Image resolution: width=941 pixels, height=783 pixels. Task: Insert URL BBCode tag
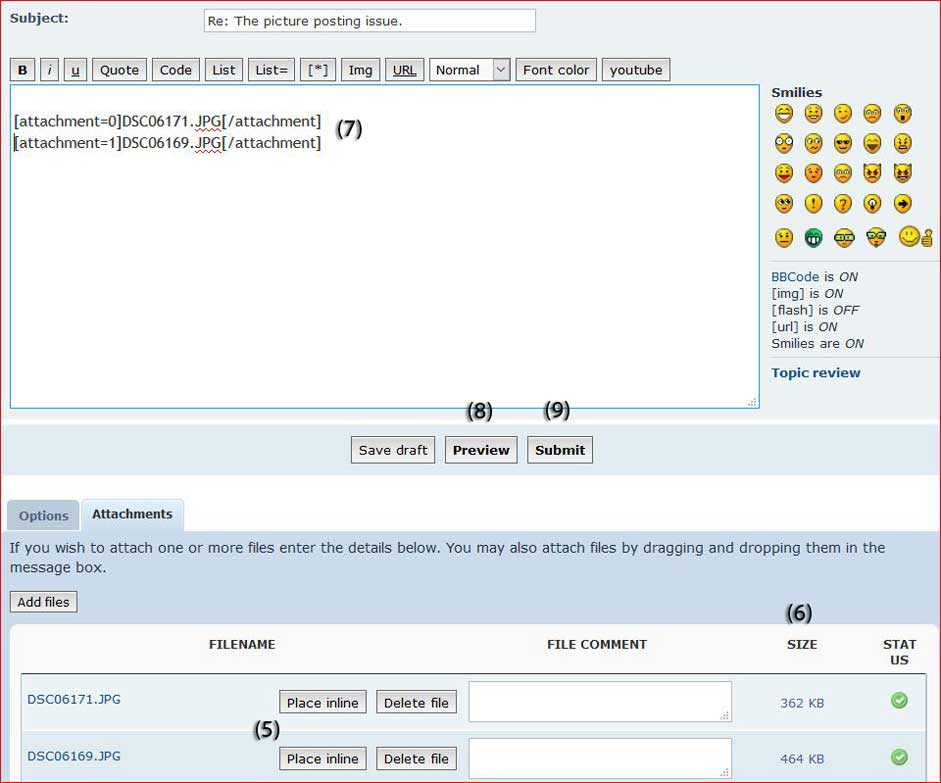click(404, 70)
